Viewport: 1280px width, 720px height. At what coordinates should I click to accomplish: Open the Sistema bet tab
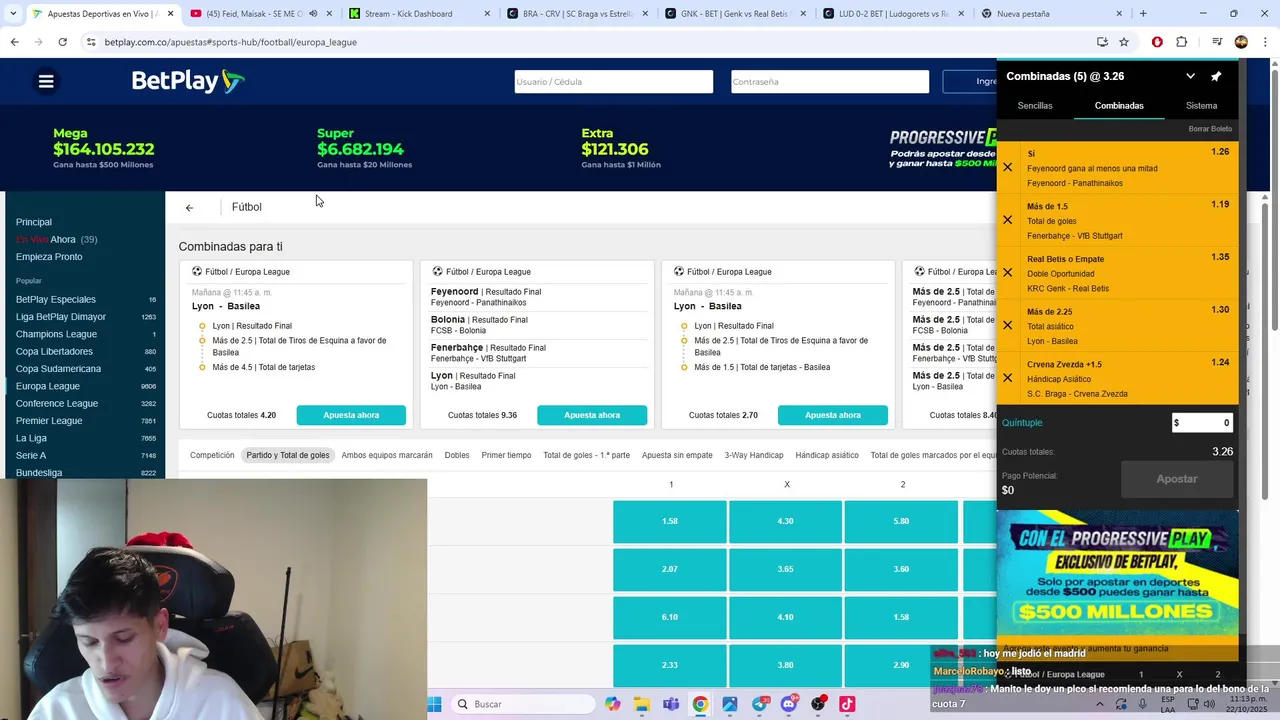[1201, 105]
